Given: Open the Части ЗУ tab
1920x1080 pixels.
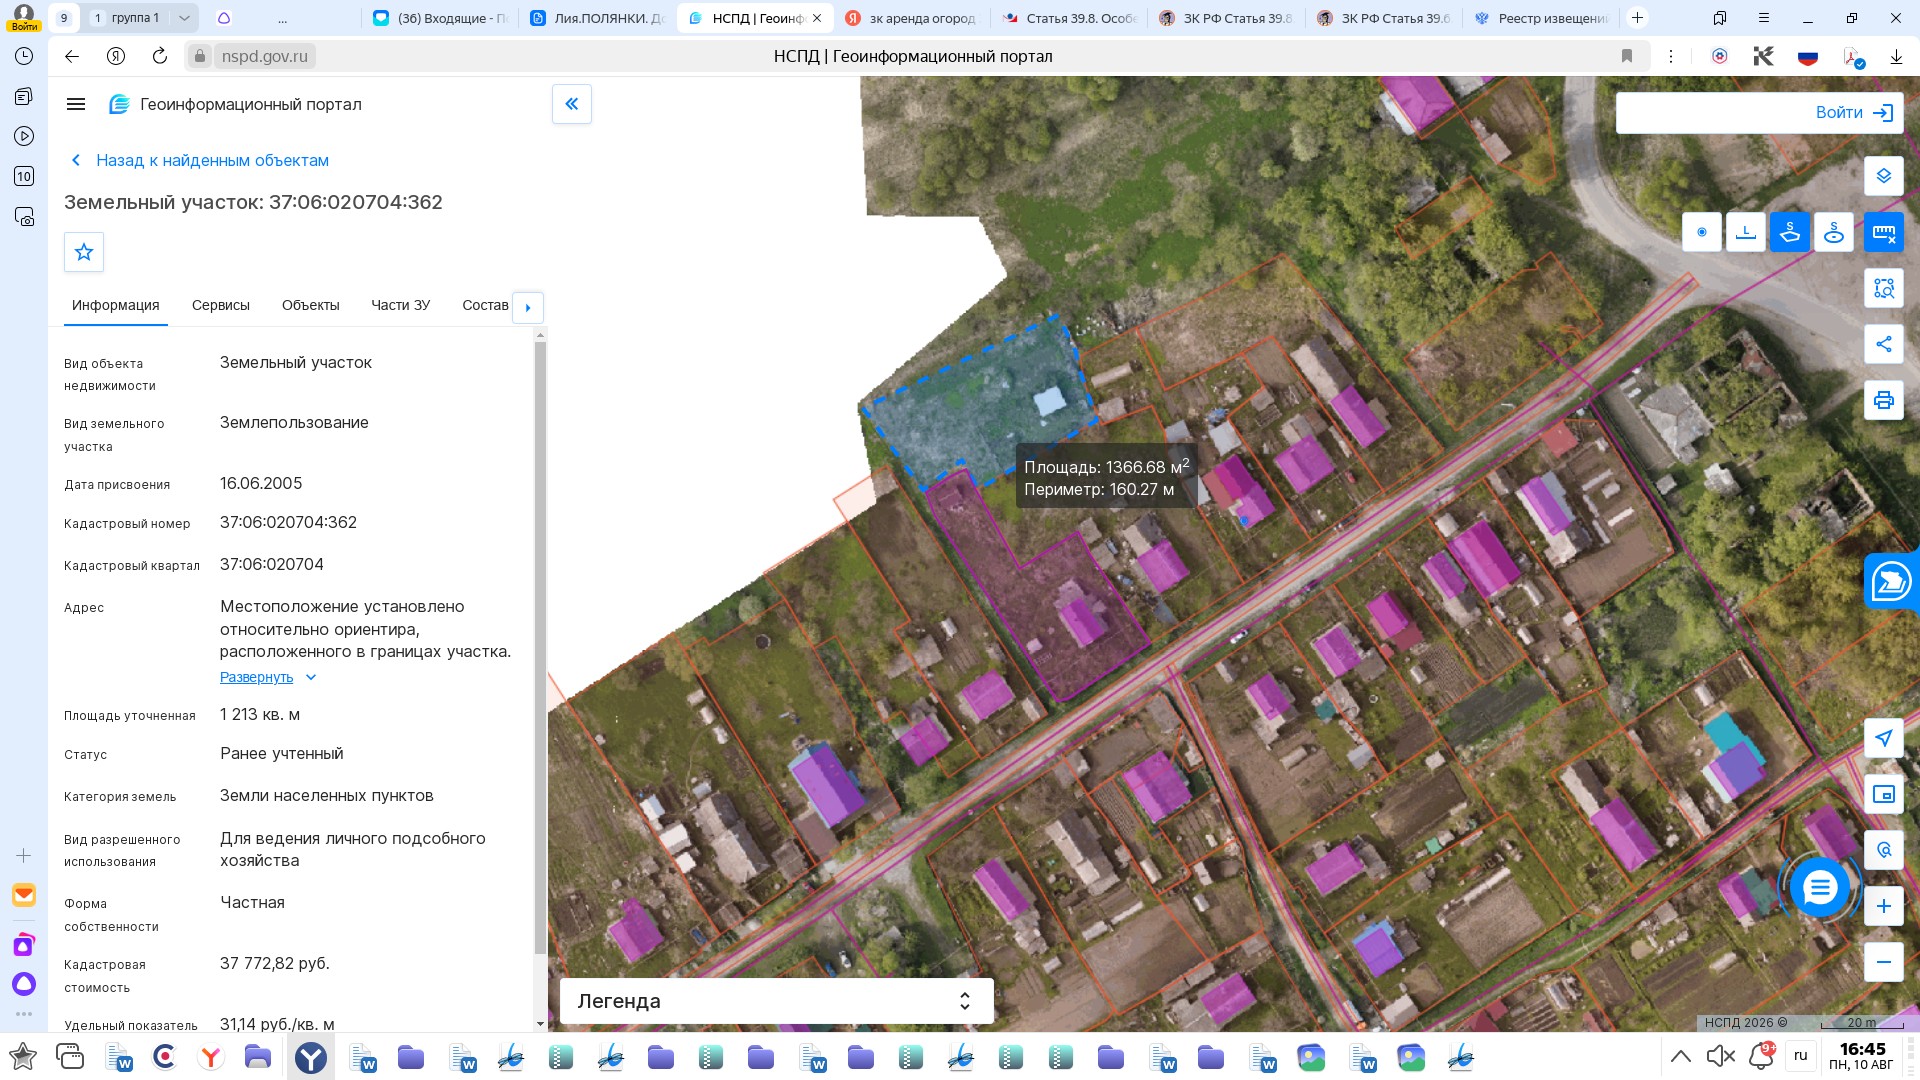Looking at the screenshot, I should (x=401, y=305).
